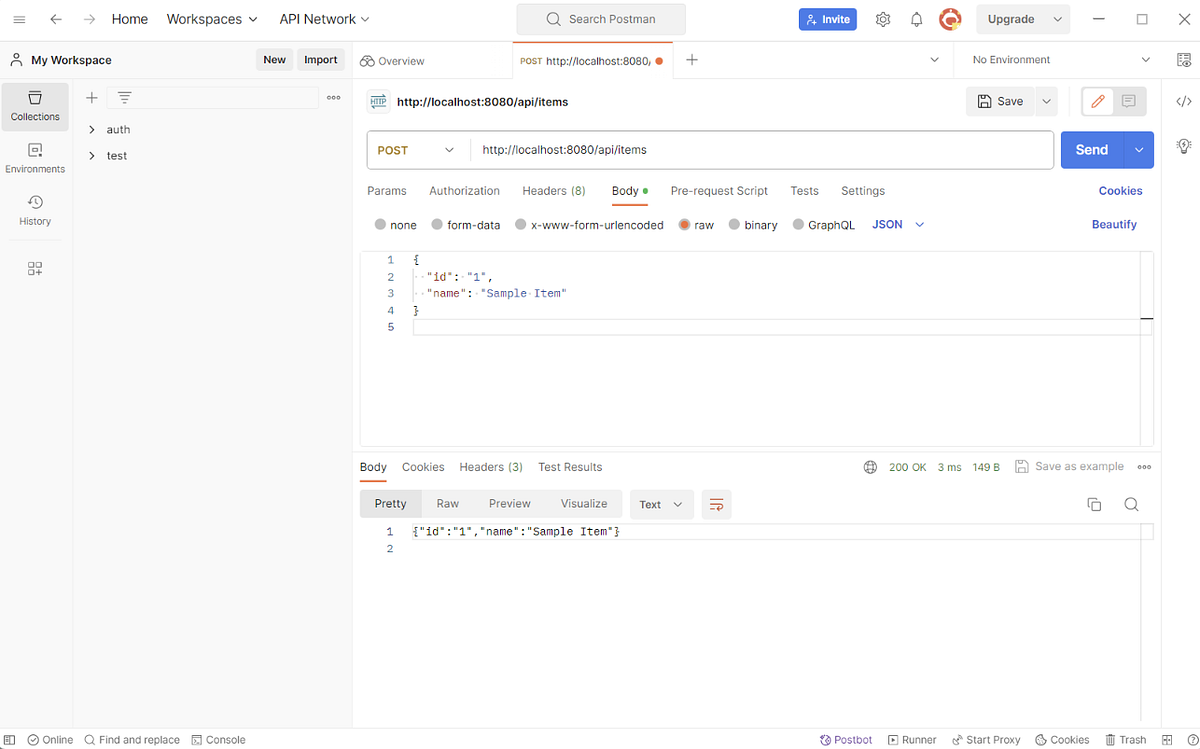Open the Pre-request Script tab
The image size is (1200, 749).
(x=719, y=191)
